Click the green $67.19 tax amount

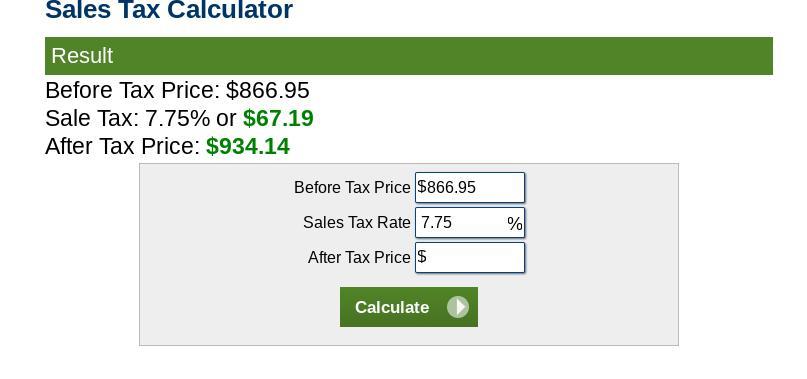[278, 118]
